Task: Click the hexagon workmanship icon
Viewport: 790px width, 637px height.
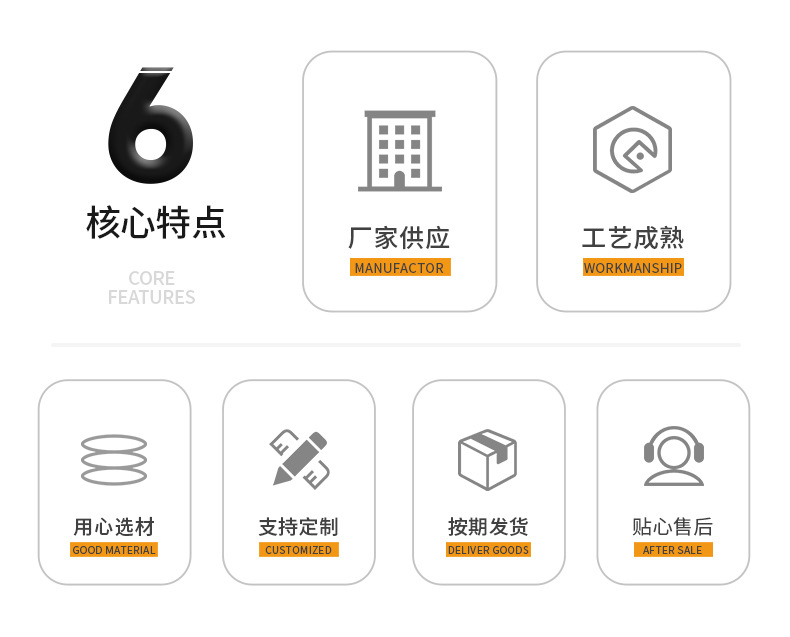Action: point(632,149)
